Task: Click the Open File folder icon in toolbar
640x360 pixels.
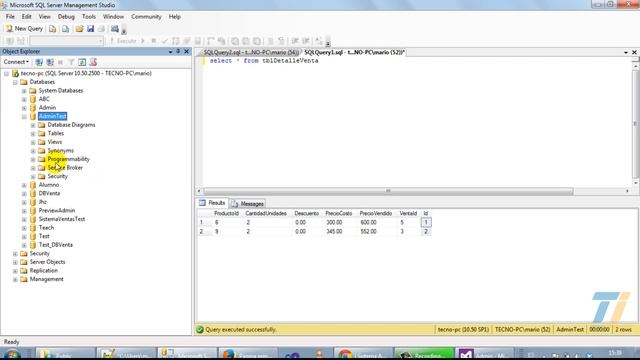Action: click(80, 29)
